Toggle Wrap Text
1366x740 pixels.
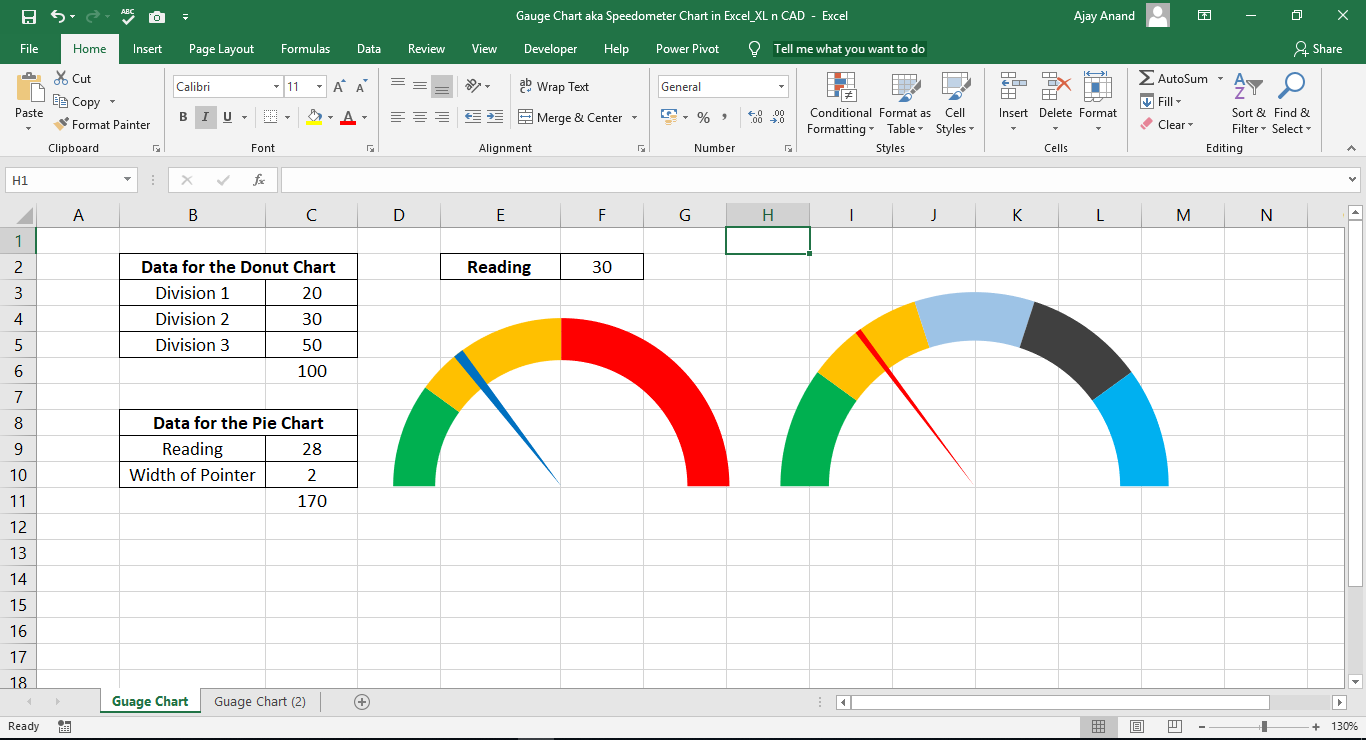(x=554, y=87)
